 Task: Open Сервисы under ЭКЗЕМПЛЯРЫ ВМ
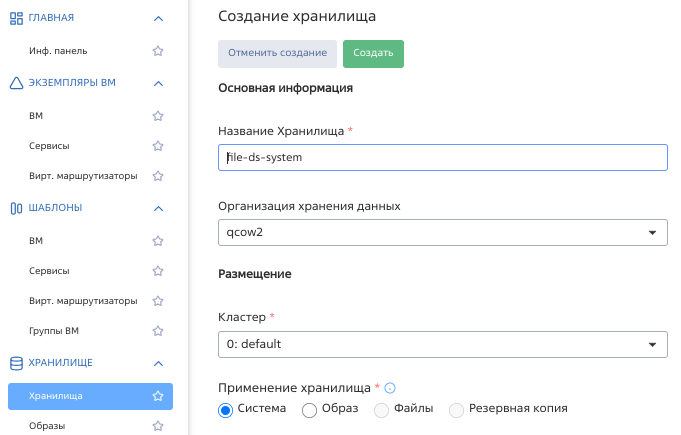click(49, 146)
